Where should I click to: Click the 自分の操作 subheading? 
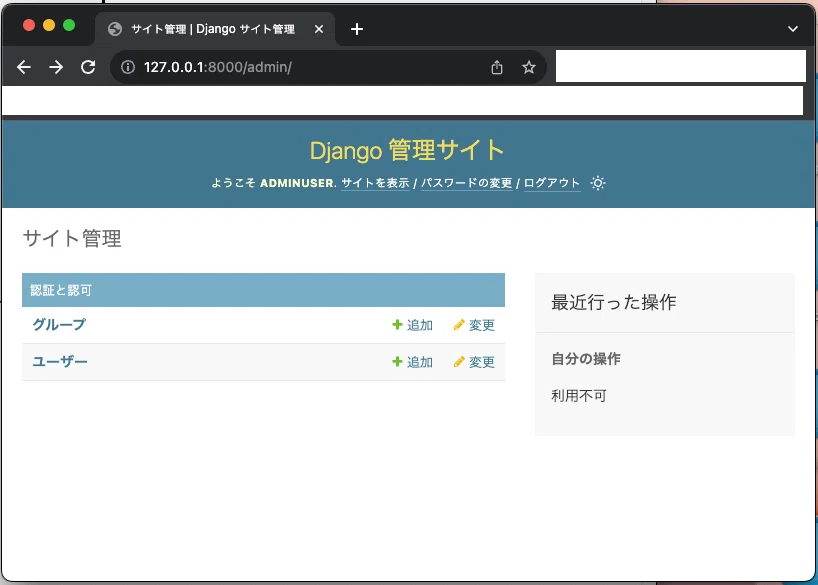586,359
